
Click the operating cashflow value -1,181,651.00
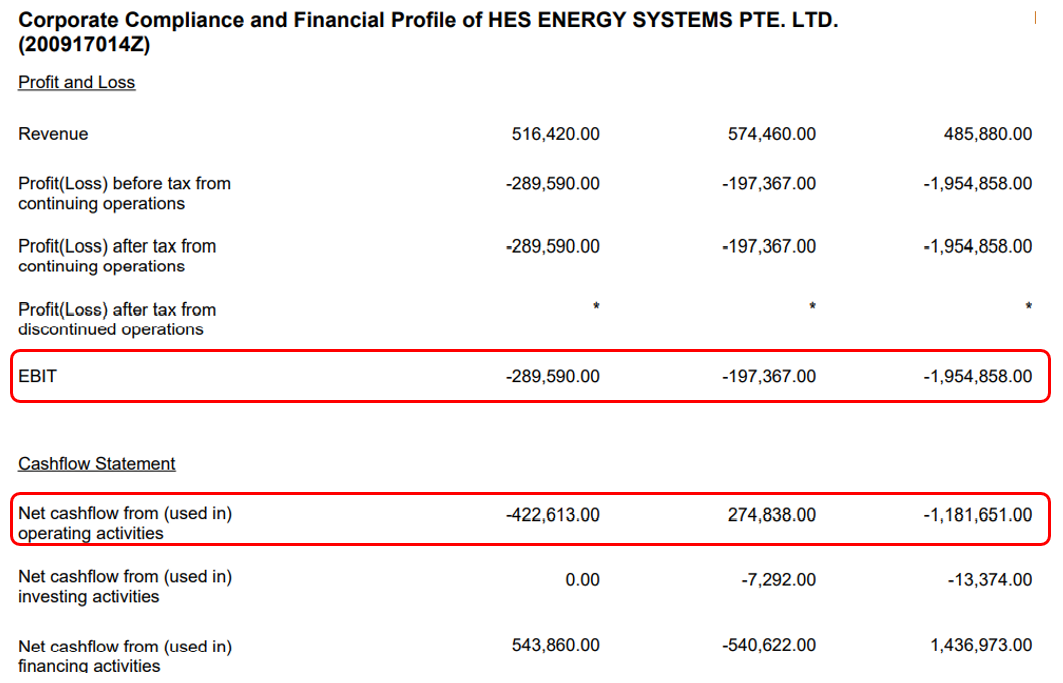pos(978,515)
